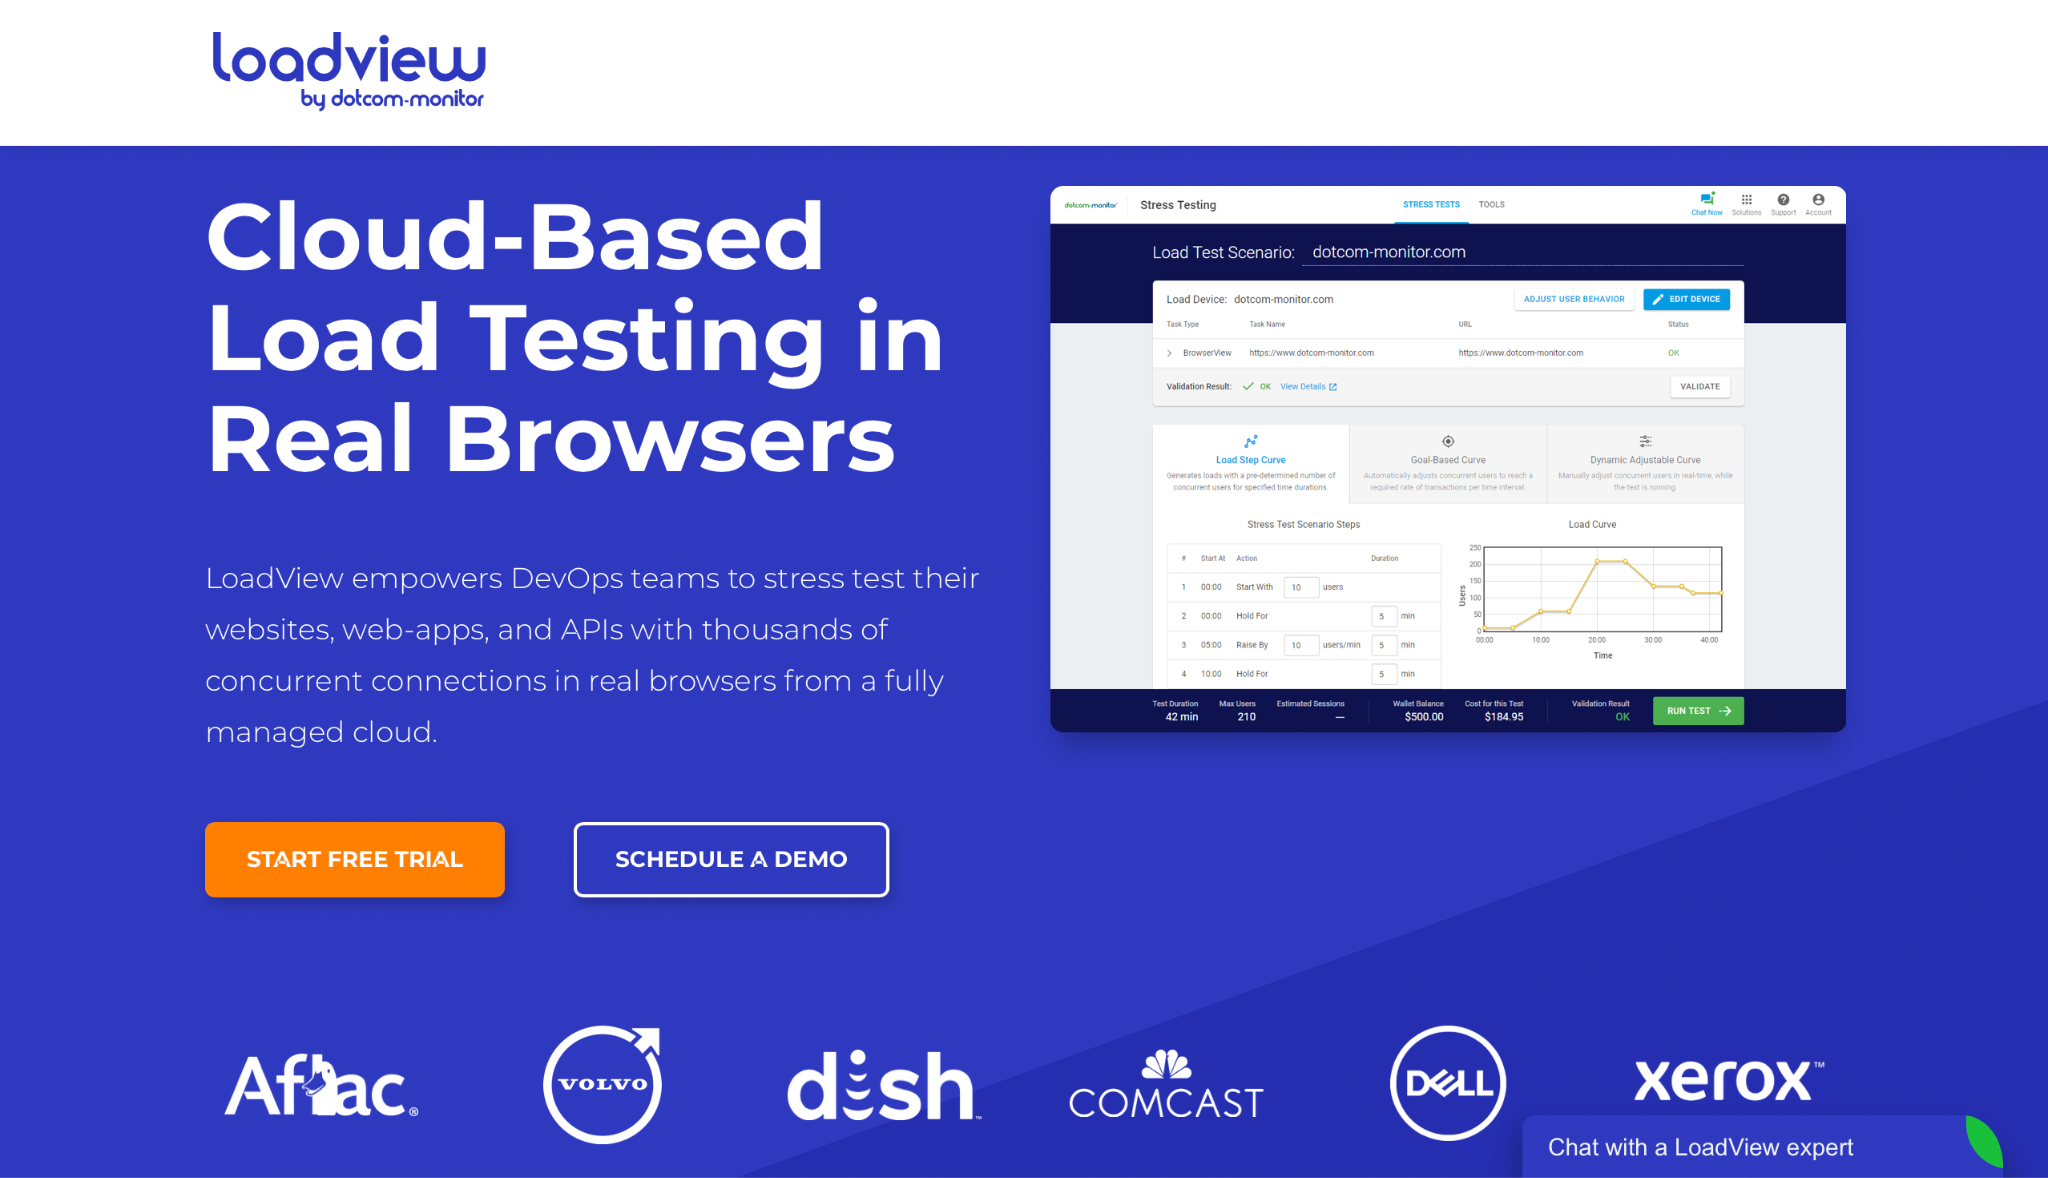
Task: Click the SCHEDULE A DEMO button
Action: click(730, 859)
